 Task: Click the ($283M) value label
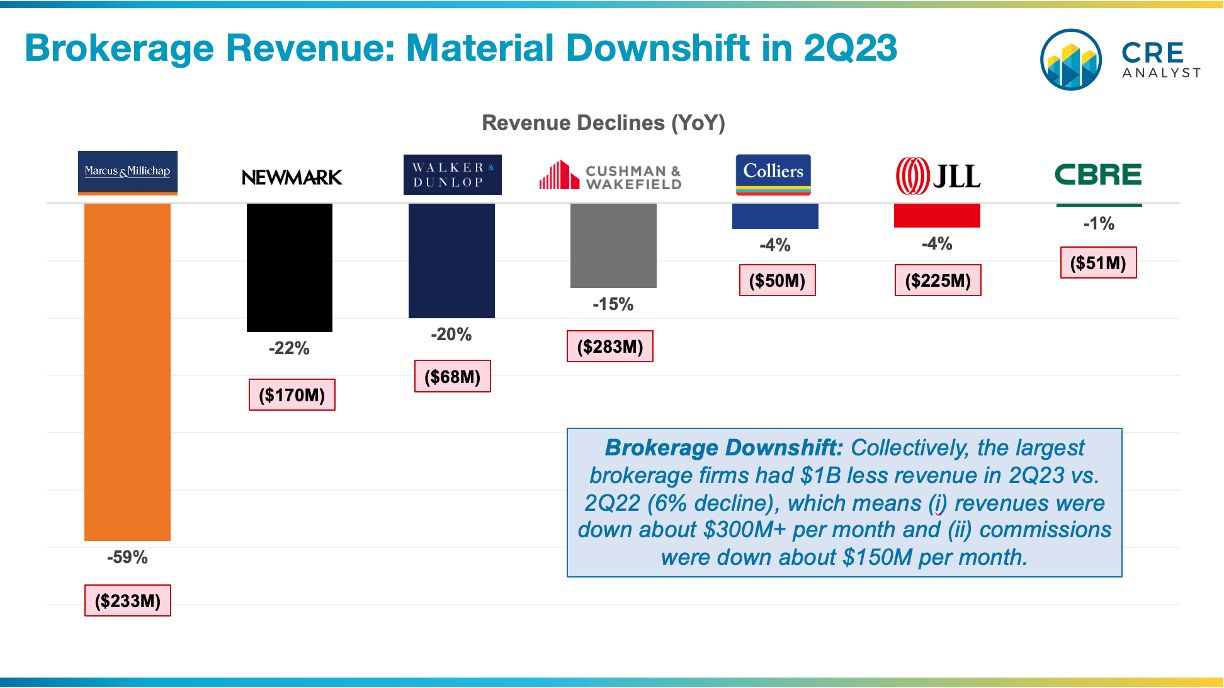pos(610,346)
